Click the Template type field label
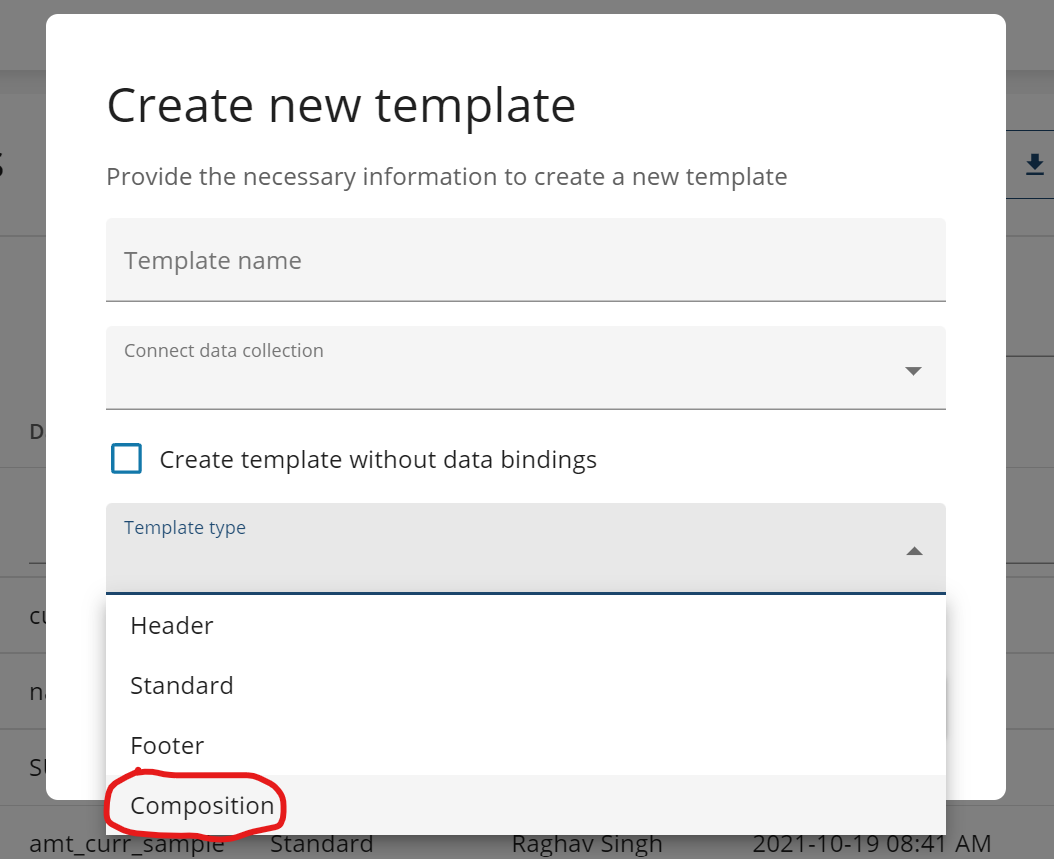The image size is (1054, 859). [185, 528]
